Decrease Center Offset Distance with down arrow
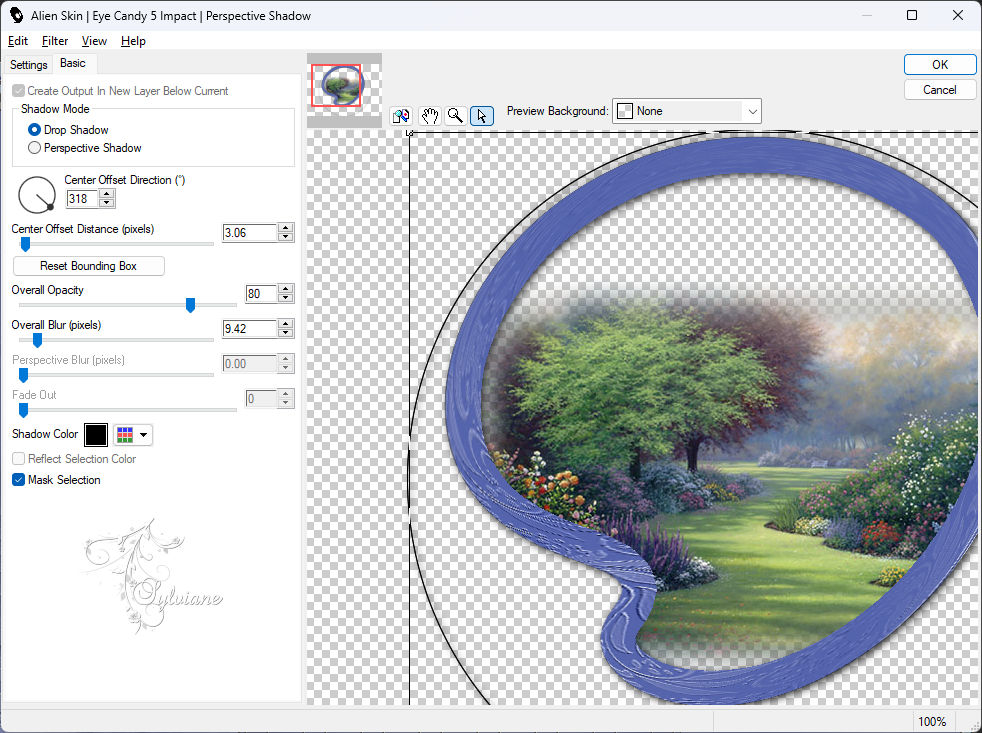 point(286,237)
